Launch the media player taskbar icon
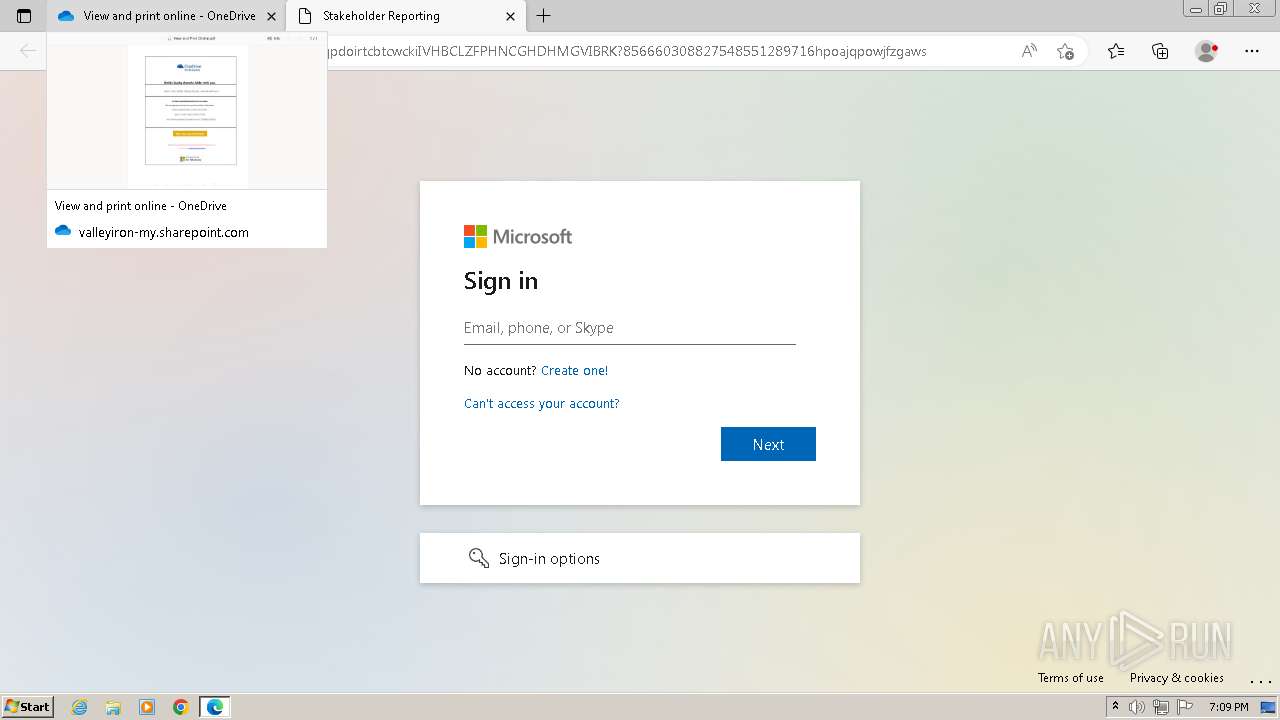 tap(147, 707)
